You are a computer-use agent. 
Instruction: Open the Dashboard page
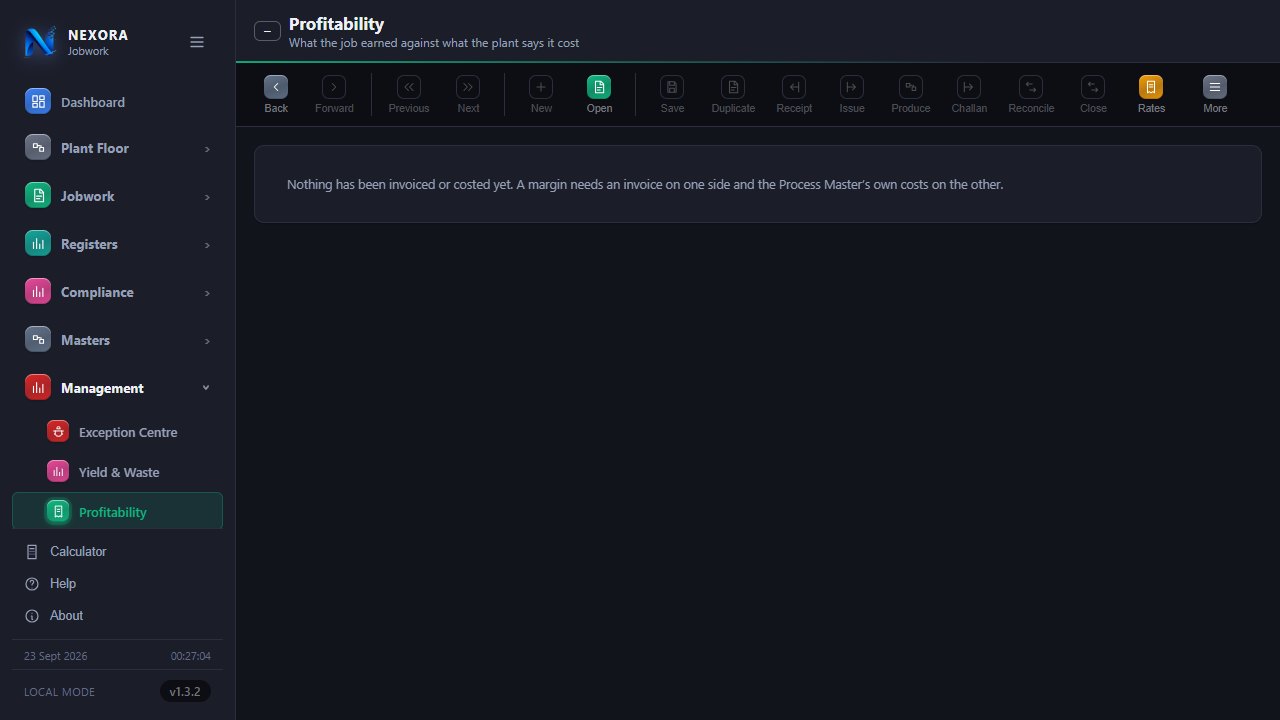(x=118, y=102)
